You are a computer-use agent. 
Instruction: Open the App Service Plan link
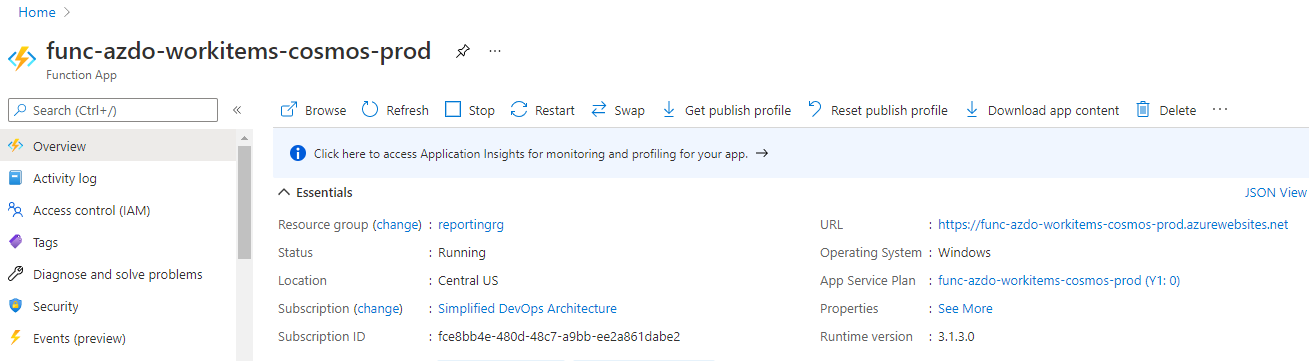[1059, 280]
